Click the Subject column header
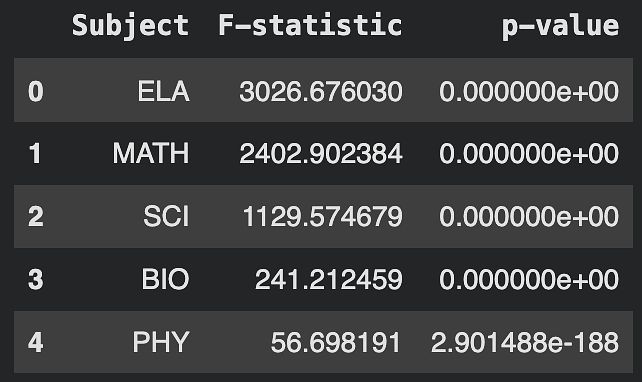642x382 pixels. click(131, 26)
